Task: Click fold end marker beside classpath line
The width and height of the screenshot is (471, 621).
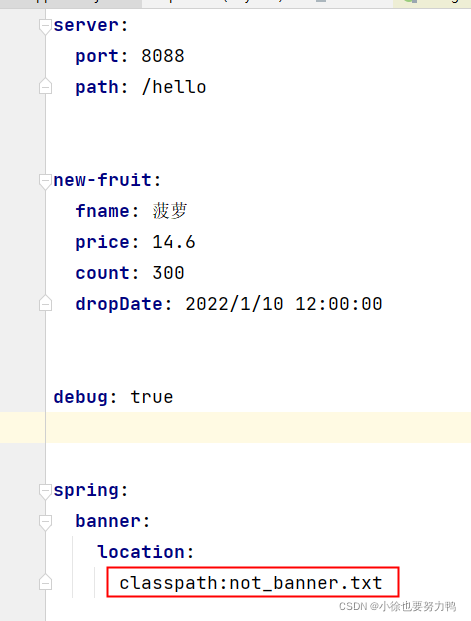Action: [45, 582]
